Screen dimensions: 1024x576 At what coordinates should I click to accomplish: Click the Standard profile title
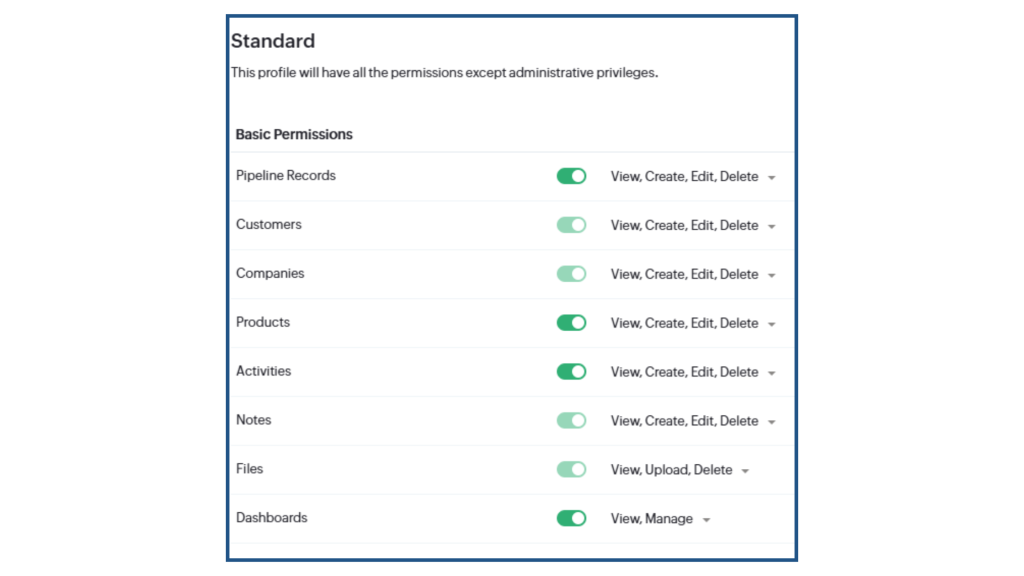[x=273, y=41]
